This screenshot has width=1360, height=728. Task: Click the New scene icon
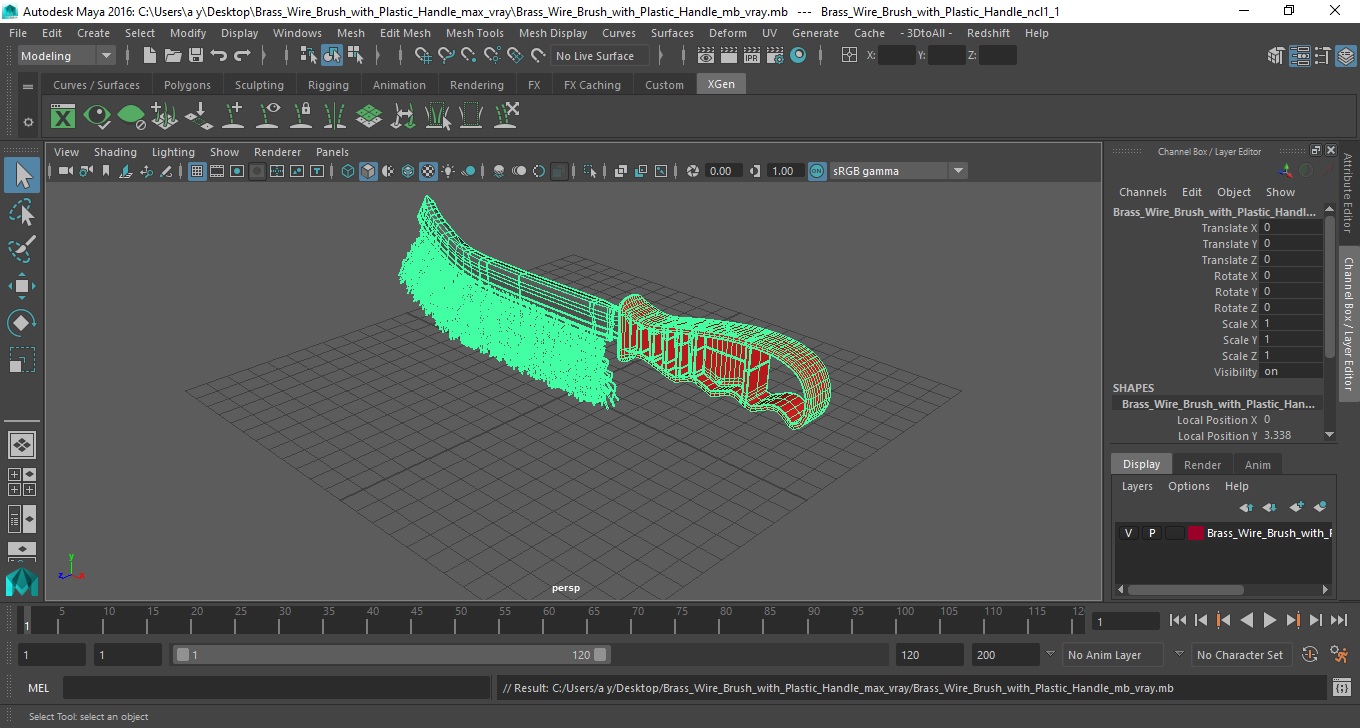coord(149,56)
